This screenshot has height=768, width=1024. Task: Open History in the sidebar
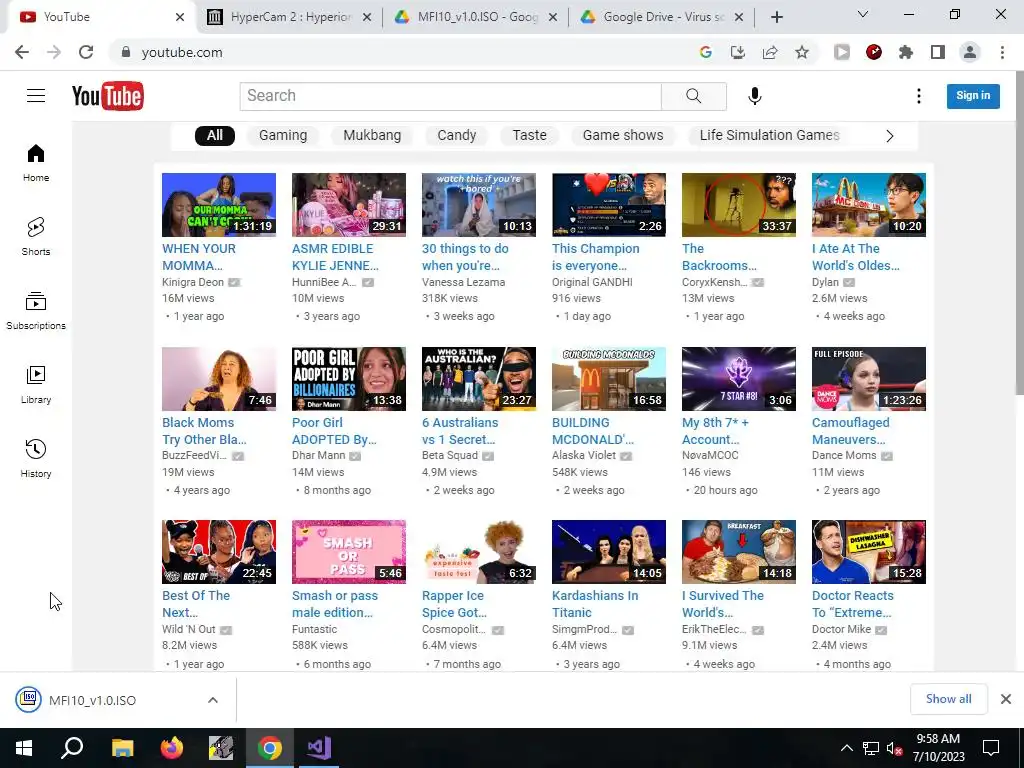pyautogui.click(x=36, y=459)
